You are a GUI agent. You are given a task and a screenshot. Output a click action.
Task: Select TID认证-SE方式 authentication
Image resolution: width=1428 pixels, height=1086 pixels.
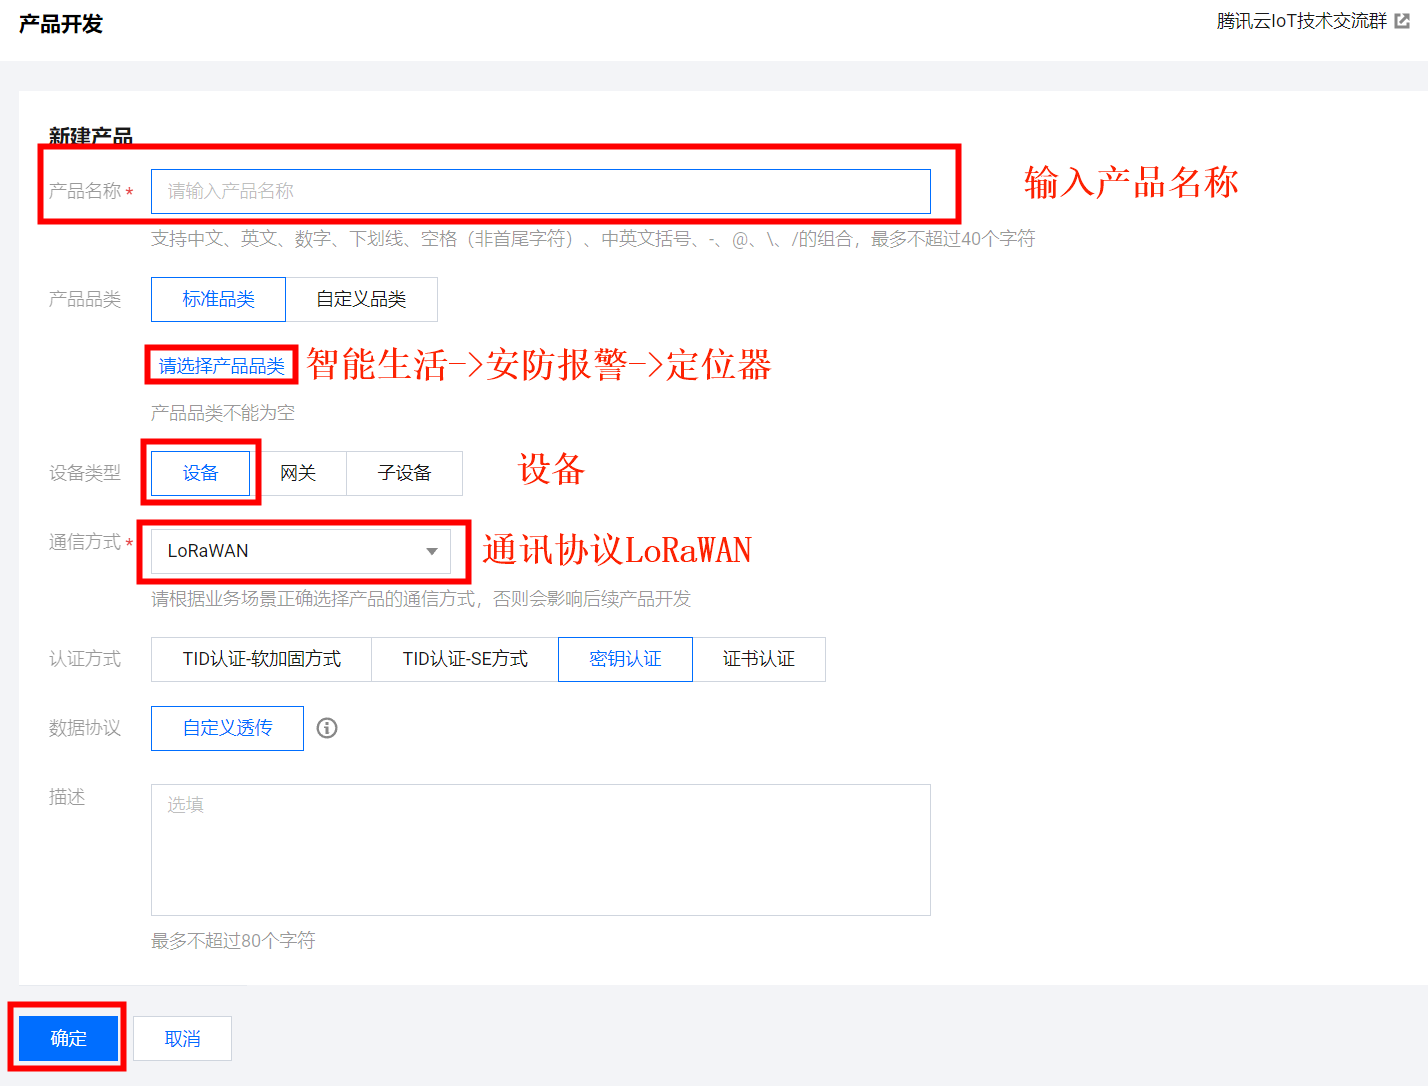coord(465,659)
